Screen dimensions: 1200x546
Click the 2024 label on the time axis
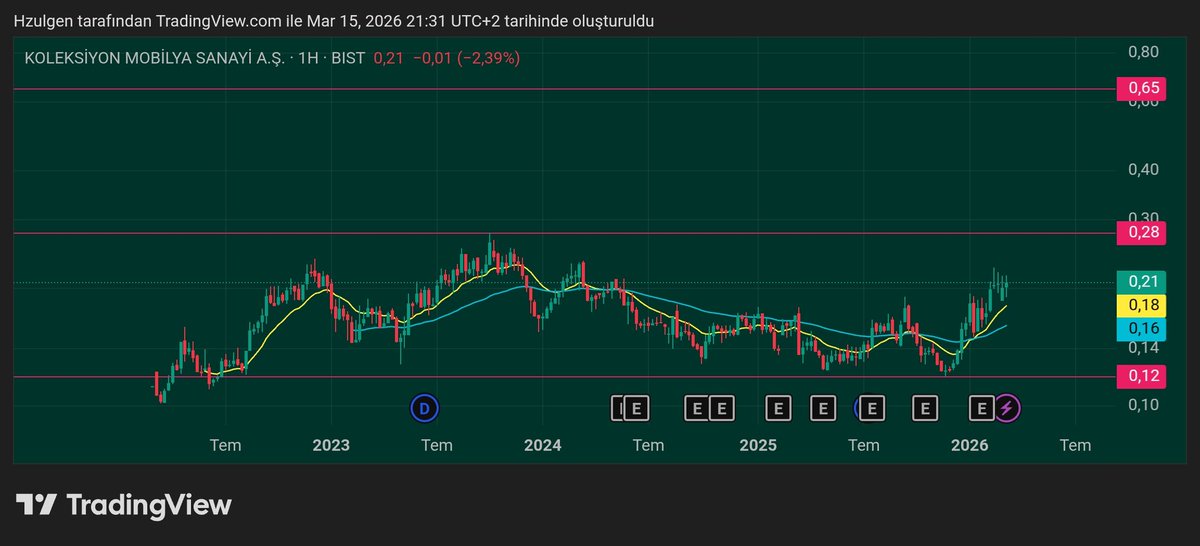[543, 445]
